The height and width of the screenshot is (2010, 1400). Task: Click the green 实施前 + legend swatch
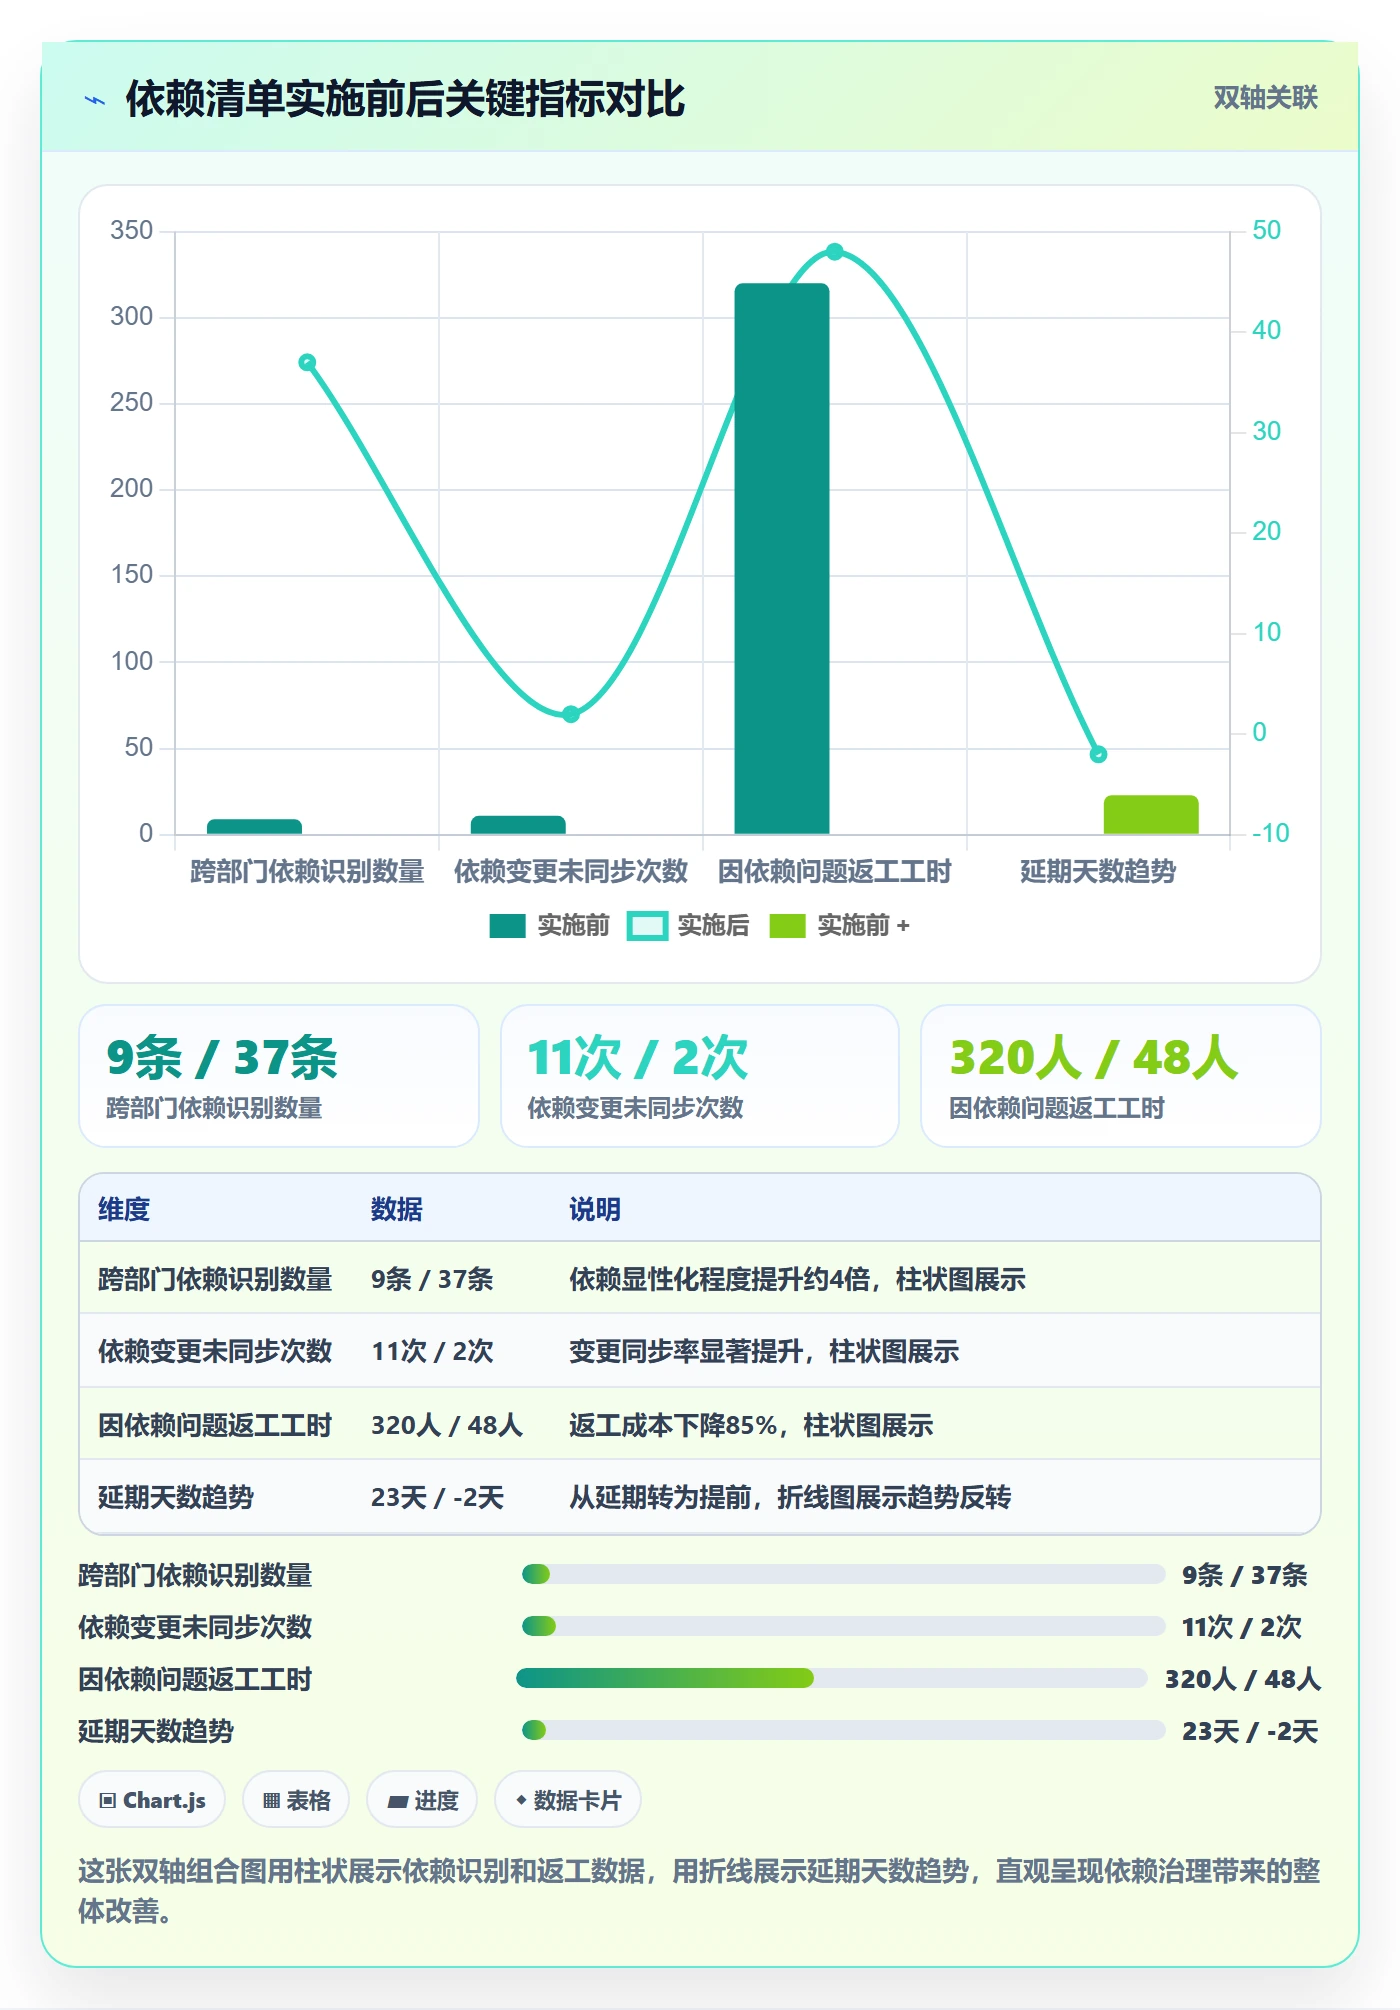pyautogui.click(x=787, y=926)
